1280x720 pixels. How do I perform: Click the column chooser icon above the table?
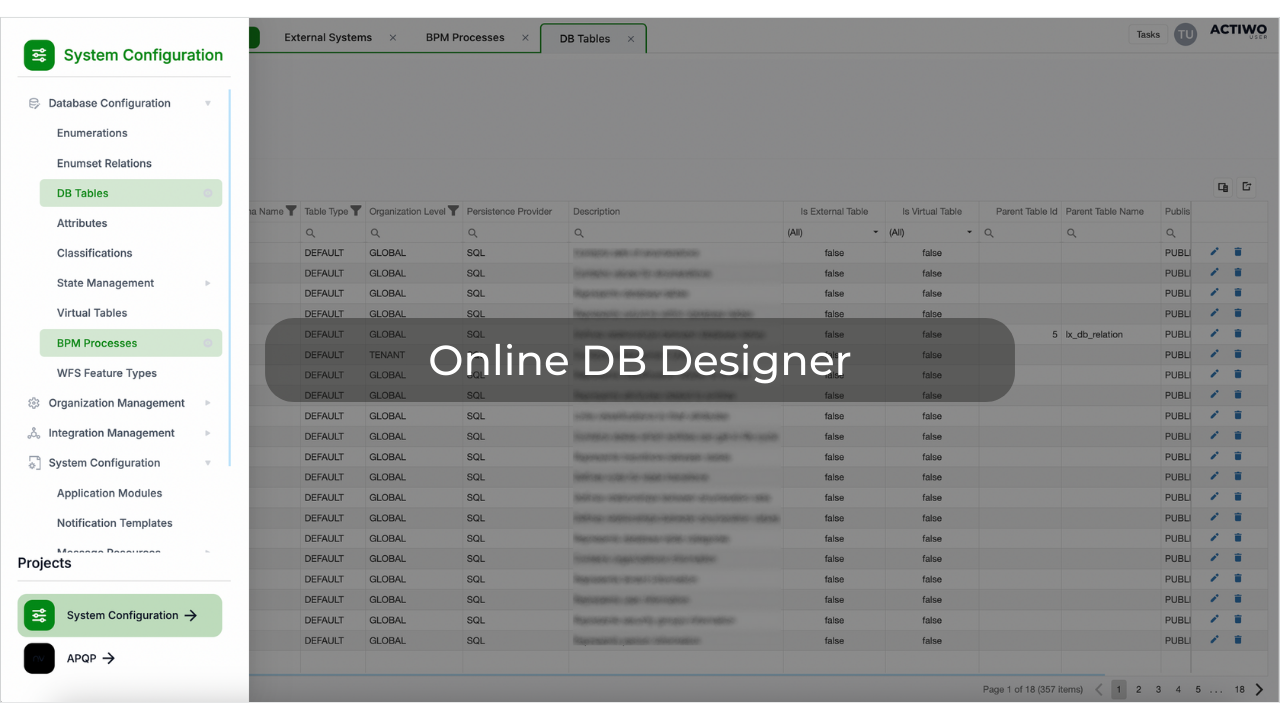pos(1223,187)
